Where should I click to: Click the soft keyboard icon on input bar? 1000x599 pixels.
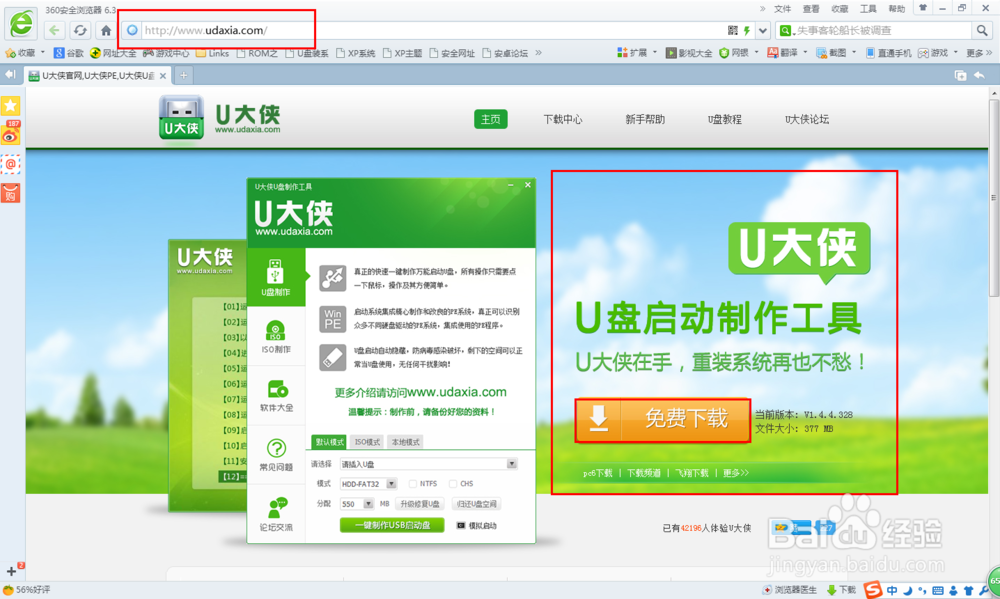tap(938, 591)
